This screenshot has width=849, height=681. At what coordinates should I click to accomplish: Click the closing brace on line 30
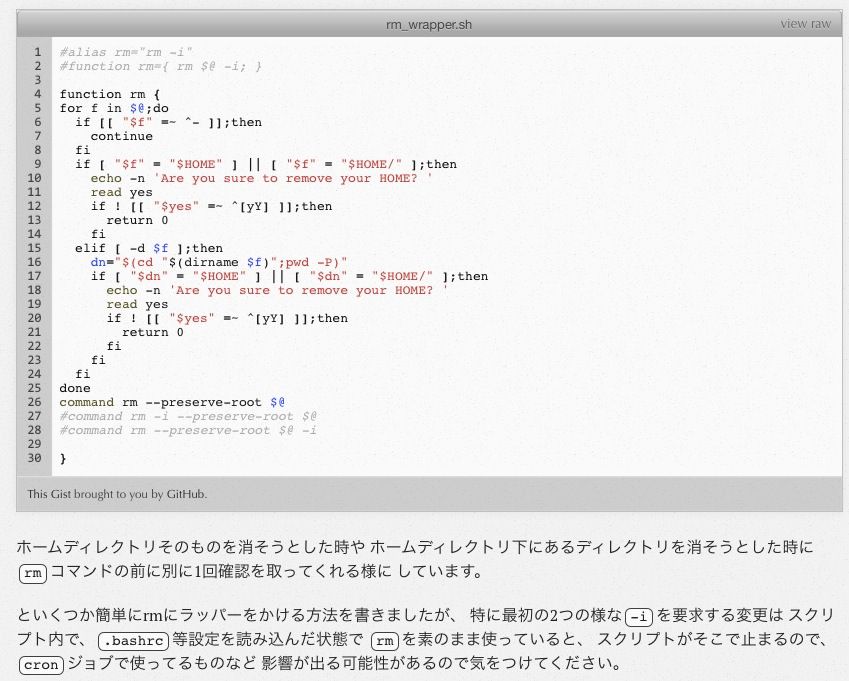coord(63,459)
